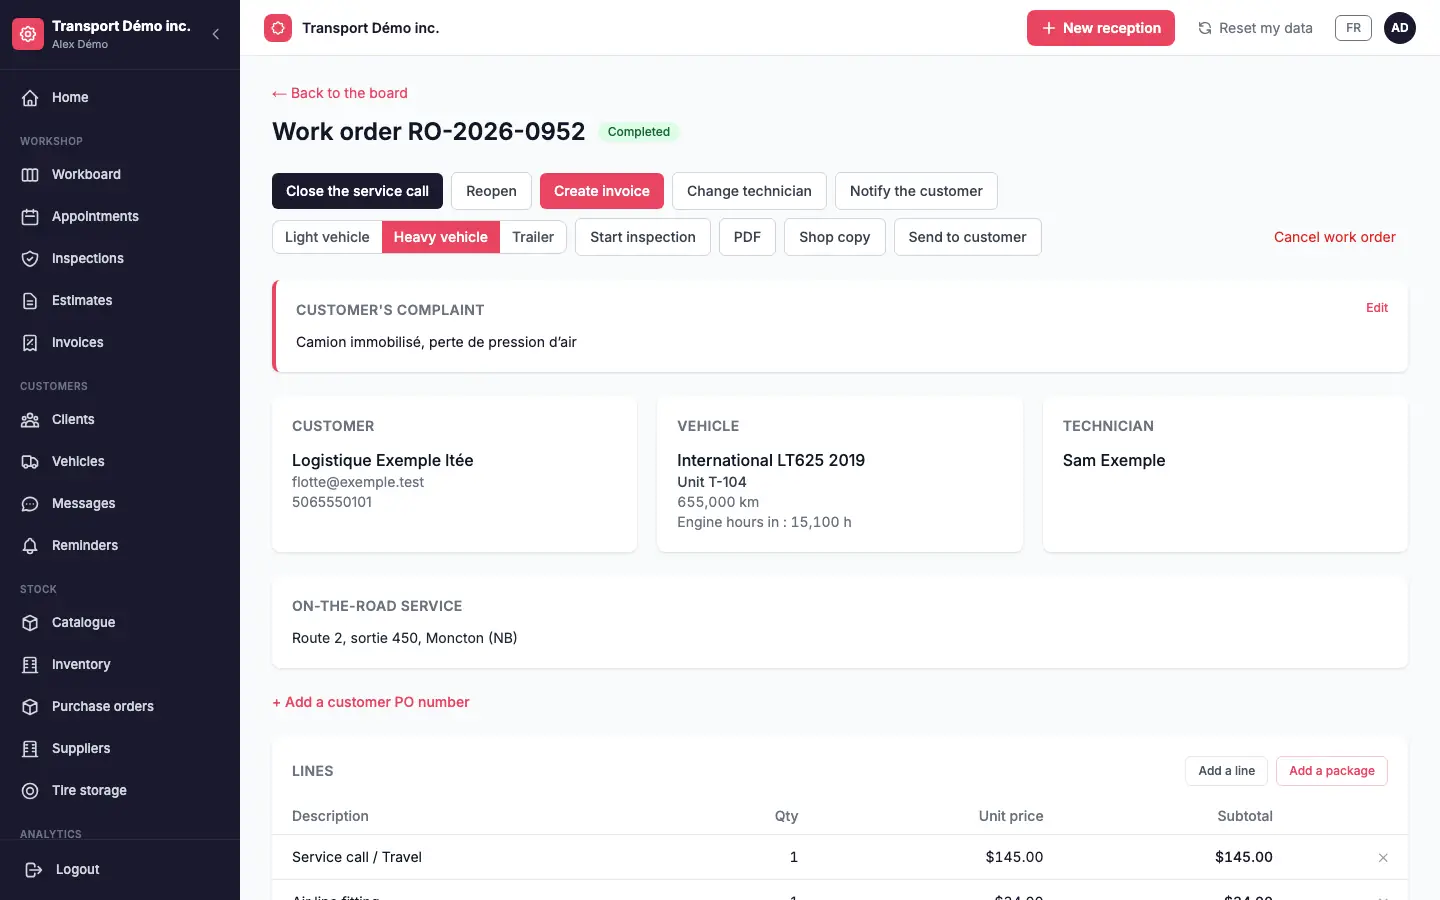Click Add a package button
This screenshot has height=900, width=1440.
tap(1332, 771)
